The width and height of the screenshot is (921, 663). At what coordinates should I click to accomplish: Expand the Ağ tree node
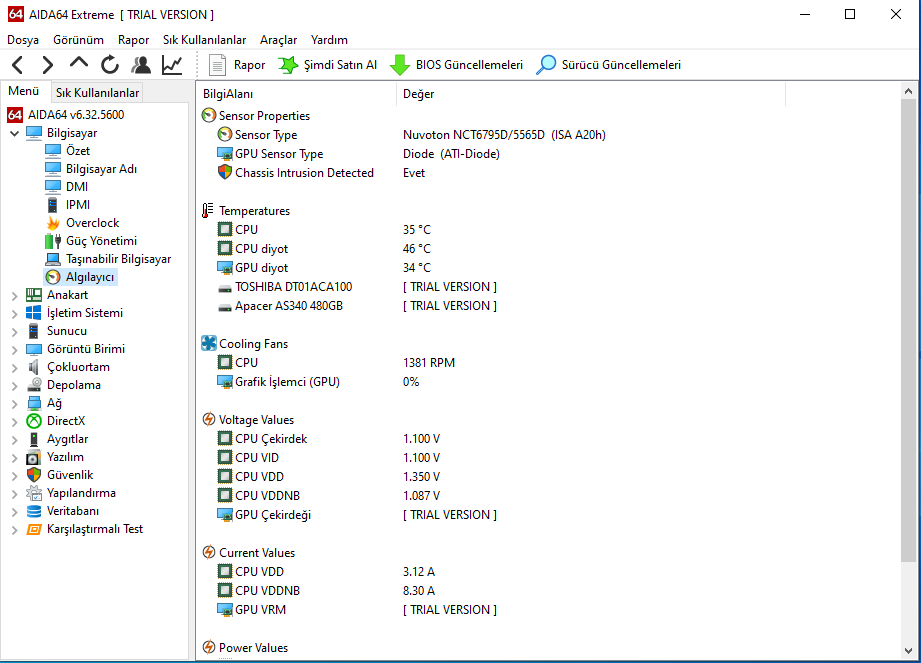[15, 404]
